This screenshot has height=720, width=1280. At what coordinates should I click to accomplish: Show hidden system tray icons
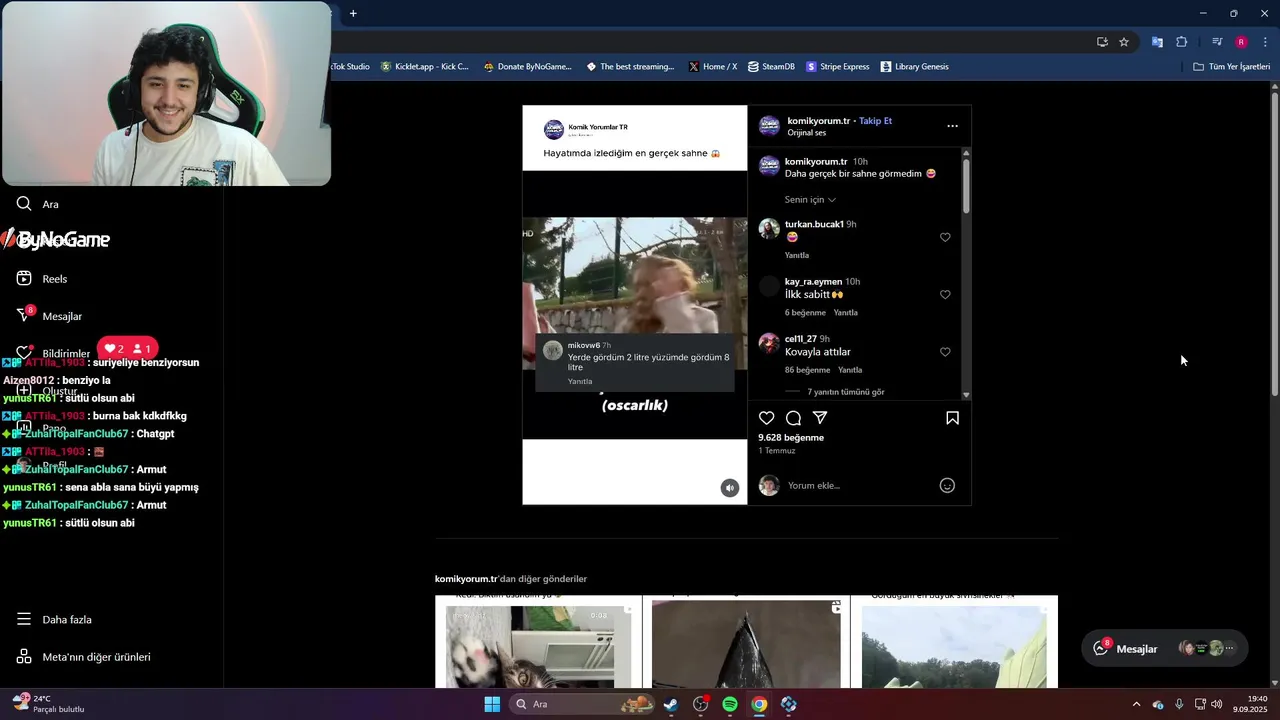[1136, 704]
